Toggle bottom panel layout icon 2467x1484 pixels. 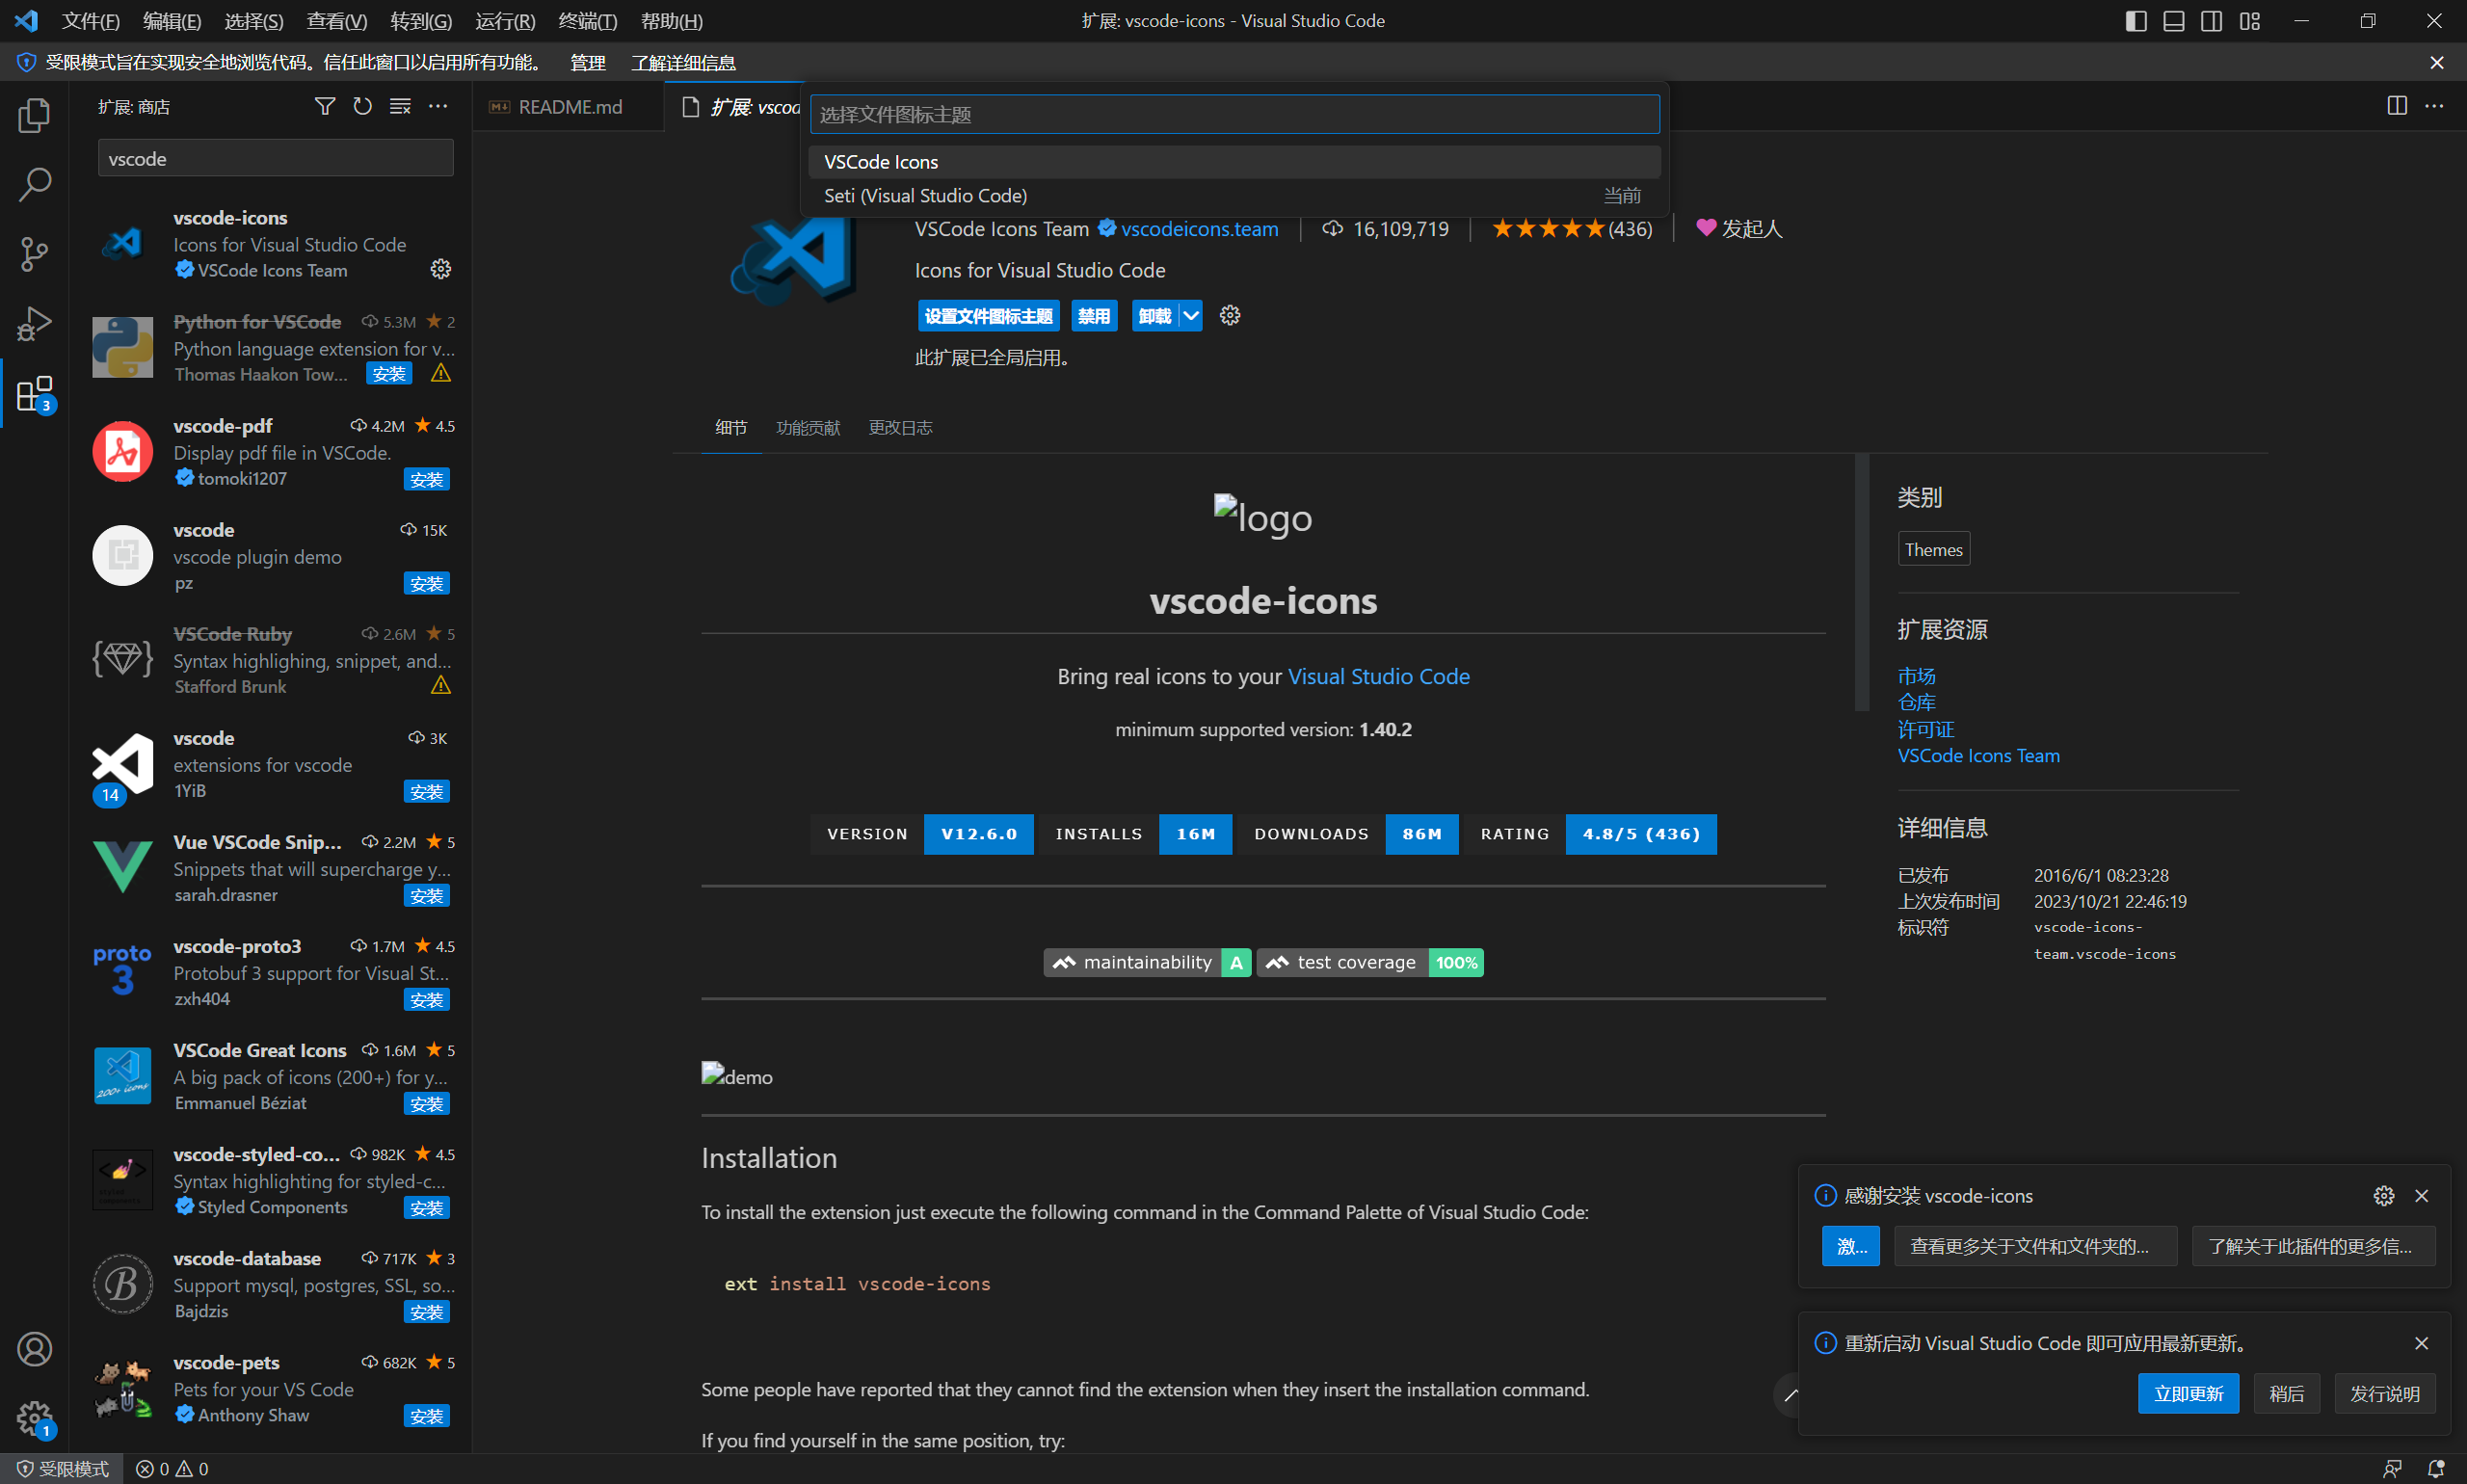pyautogui.click(x=2174, y=21)
